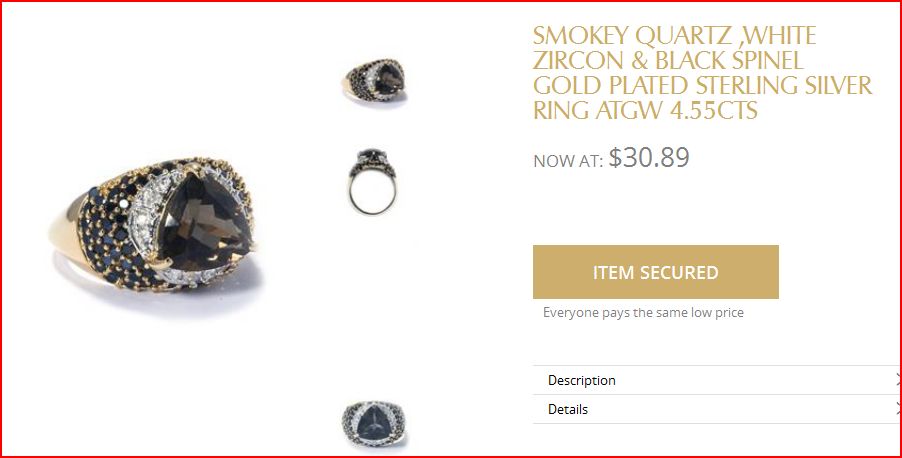Click the chevron beside the Details row
The height and width of the screenshot is (458, 902).
899,410
